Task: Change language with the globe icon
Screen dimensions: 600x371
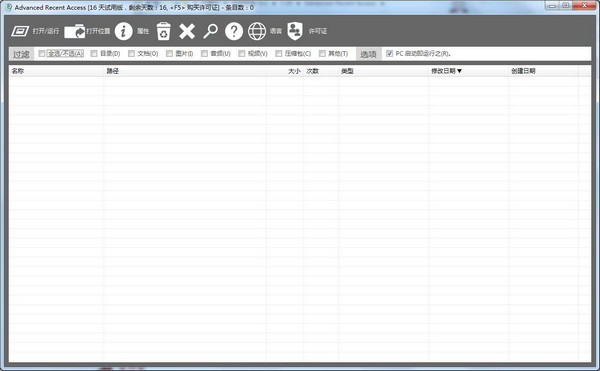Action: tap(257, 31)
